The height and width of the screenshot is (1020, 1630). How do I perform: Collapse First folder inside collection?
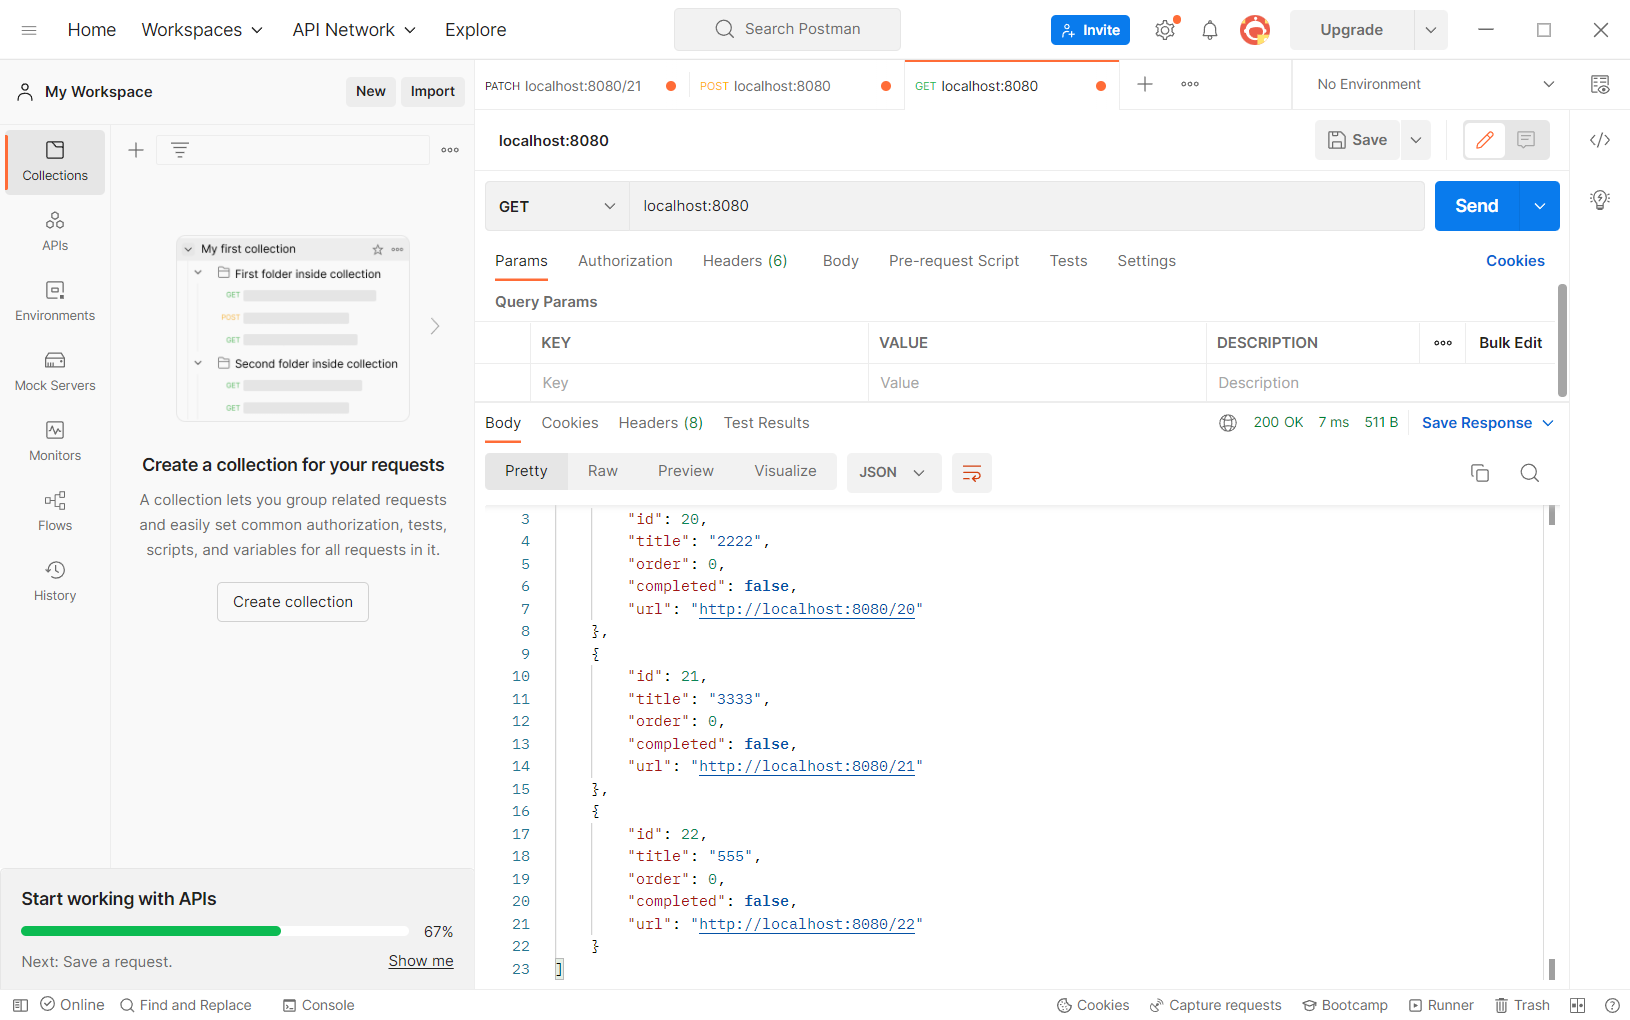pyautogui.click(x=197, y=273)
